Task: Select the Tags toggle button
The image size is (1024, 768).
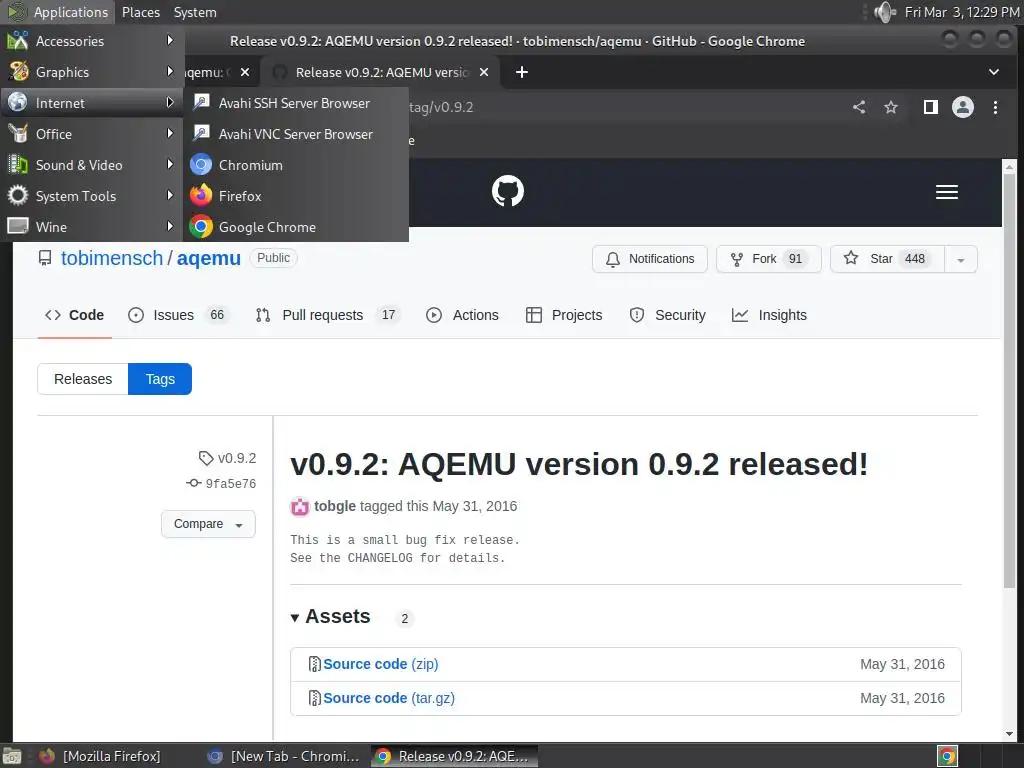Action: tap(160, 379)
